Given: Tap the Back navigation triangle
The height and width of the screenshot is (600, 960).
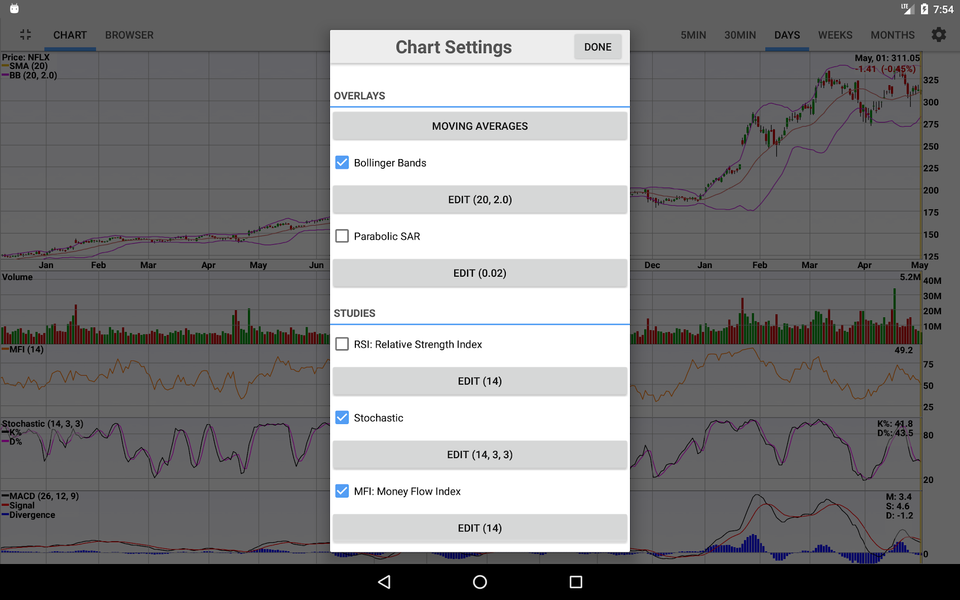Looking at the screenshot, I should (x=383, y=582).
